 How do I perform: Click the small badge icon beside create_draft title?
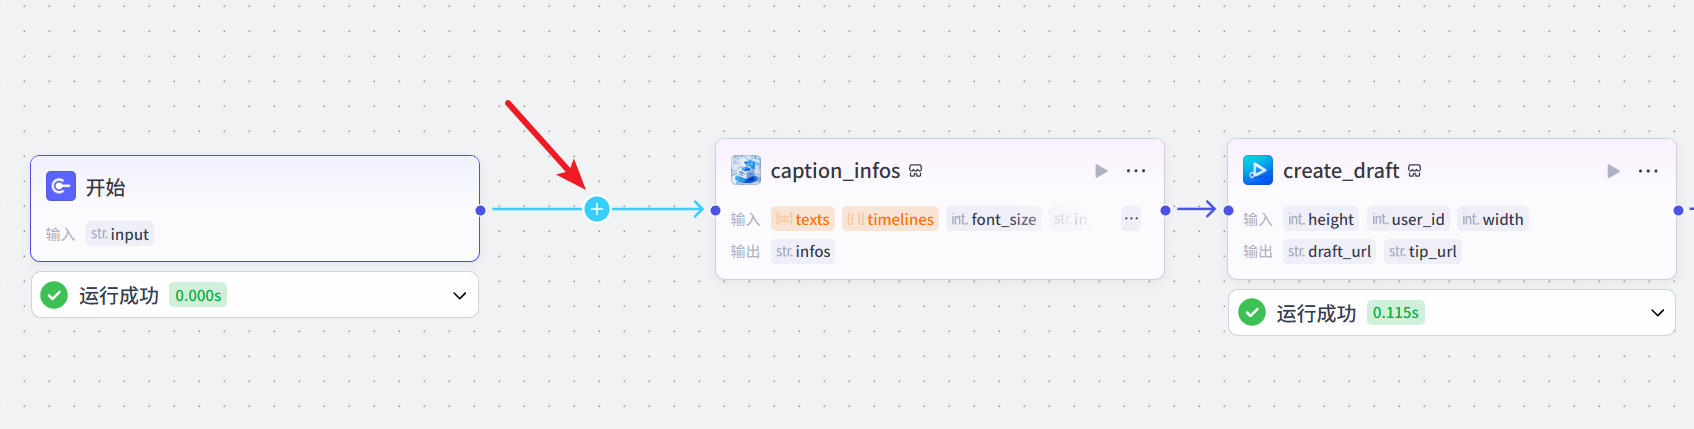pos(1415,171)
